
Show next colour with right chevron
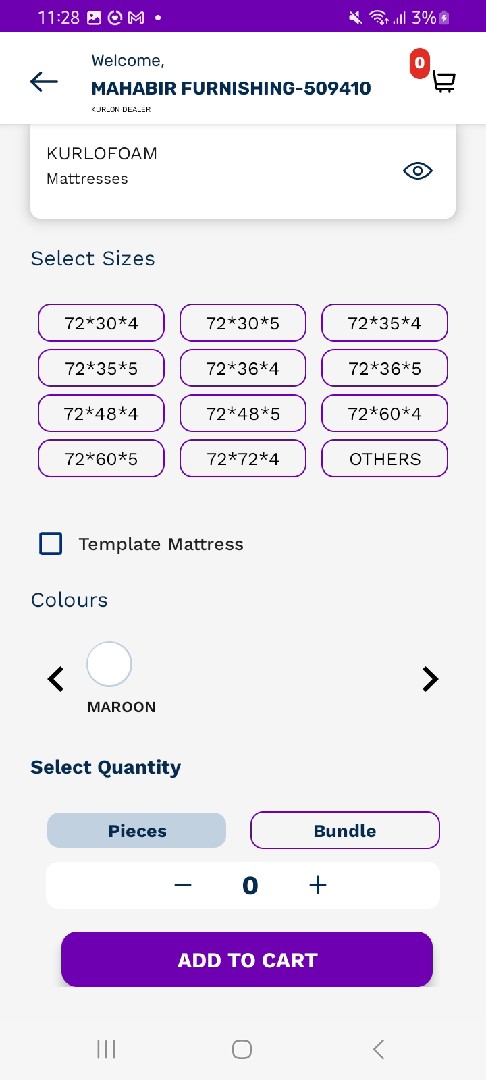click(430, 679)
